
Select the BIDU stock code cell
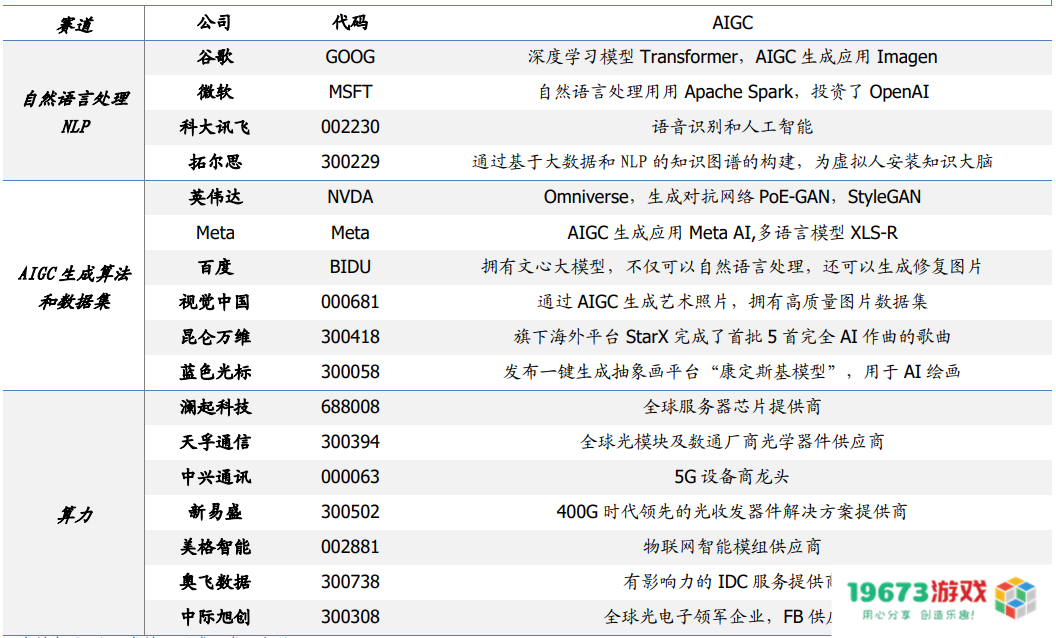pos(350,267)
